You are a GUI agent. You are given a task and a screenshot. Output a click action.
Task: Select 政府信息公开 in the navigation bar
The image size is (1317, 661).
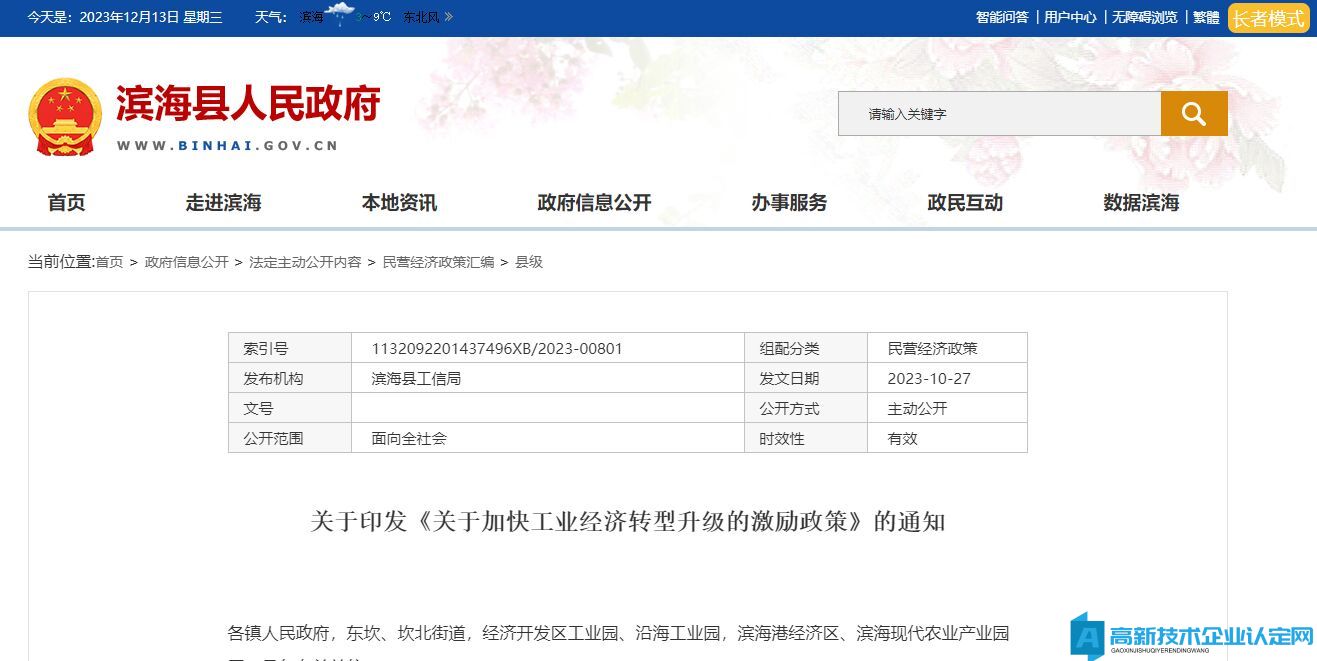(594, 203)
